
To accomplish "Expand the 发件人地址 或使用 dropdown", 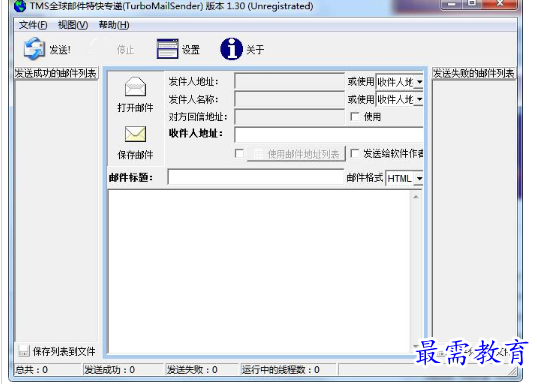I will pyautogui.click(x=419, y=82).
